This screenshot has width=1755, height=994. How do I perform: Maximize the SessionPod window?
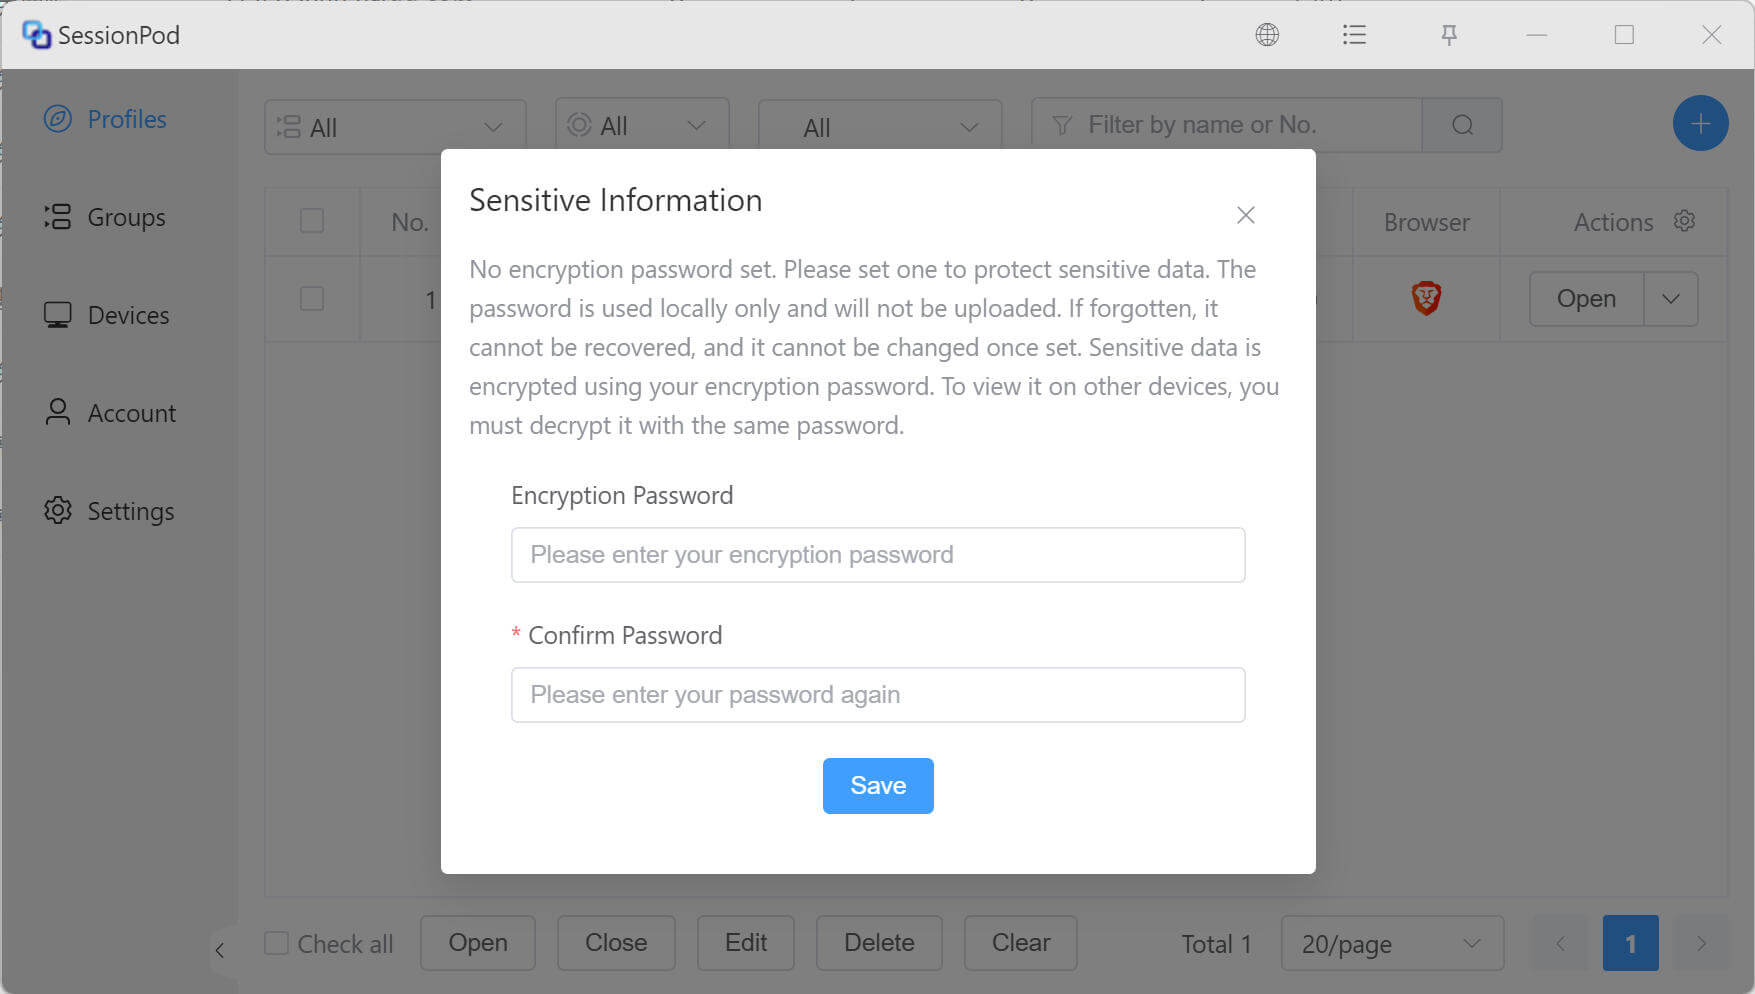click(x=1624, y=35)
